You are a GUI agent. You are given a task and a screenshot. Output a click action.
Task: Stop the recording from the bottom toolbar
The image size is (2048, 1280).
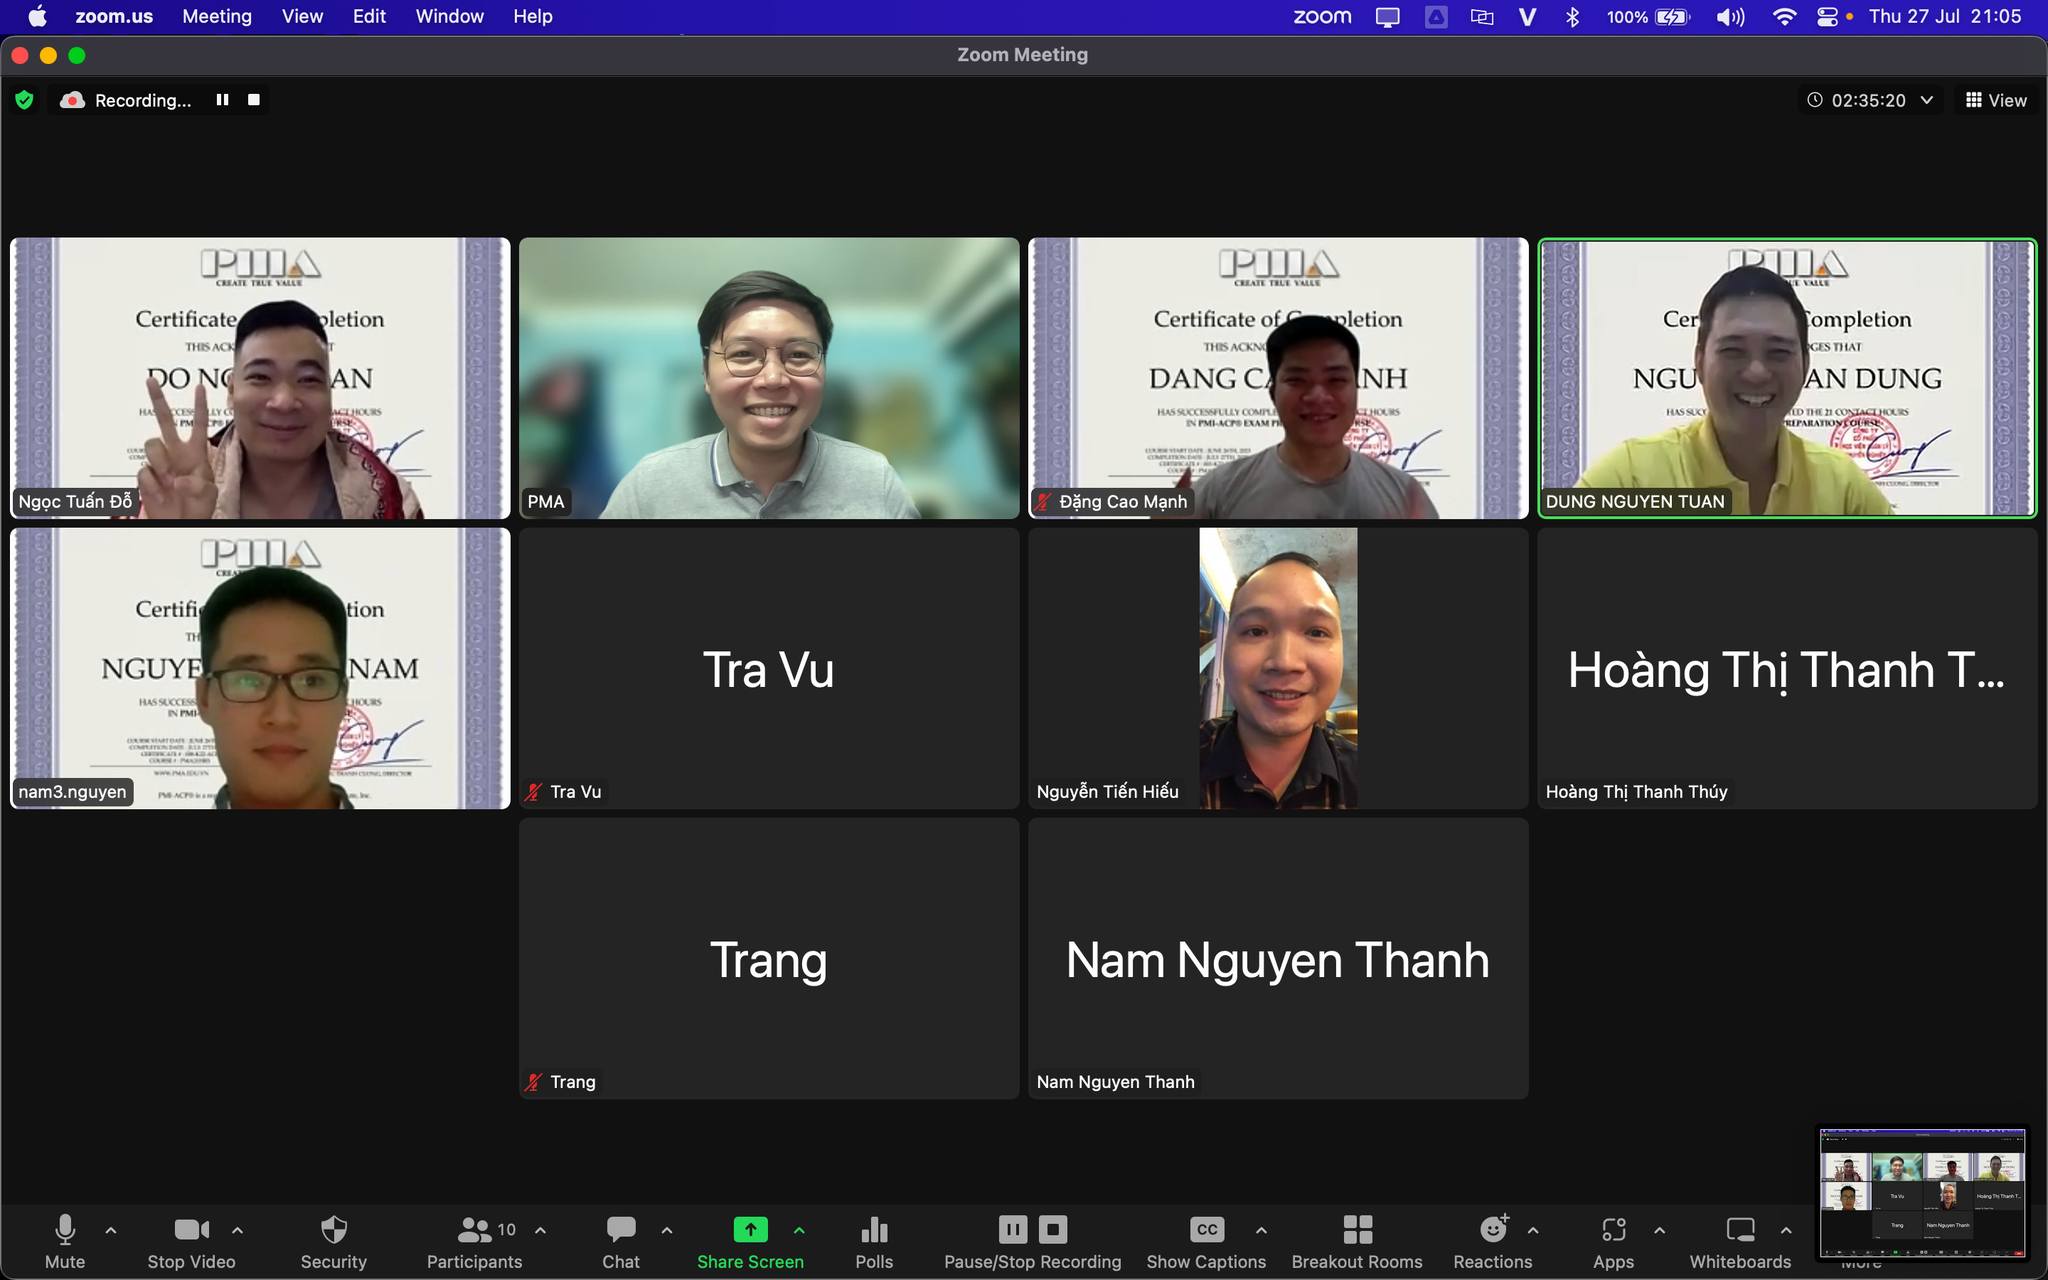click(1053, 1229)
